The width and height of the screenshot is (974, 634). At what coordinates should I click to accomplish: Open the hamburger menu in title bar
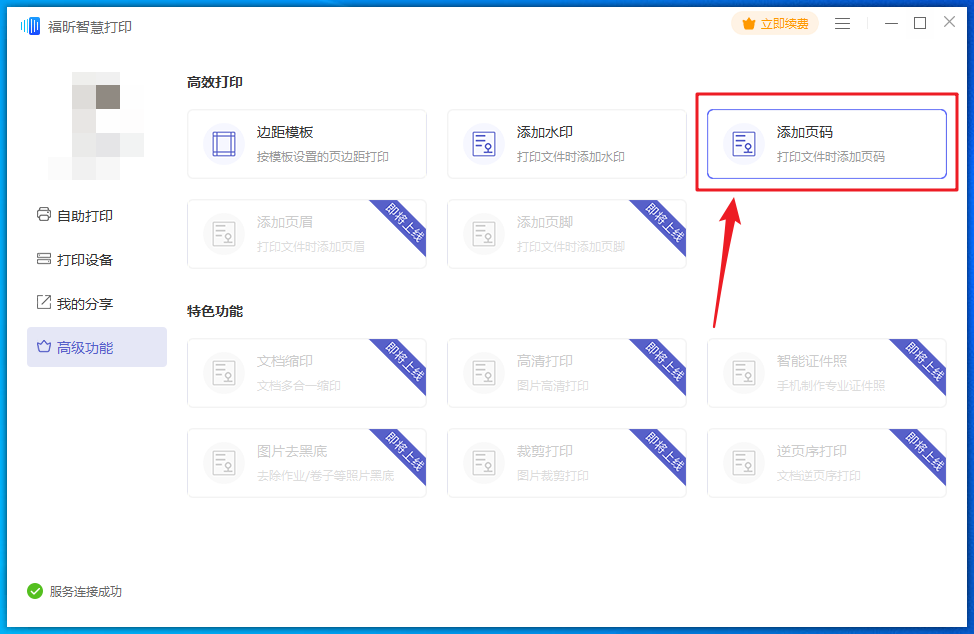pyautogui.click(x=843, y=23)
